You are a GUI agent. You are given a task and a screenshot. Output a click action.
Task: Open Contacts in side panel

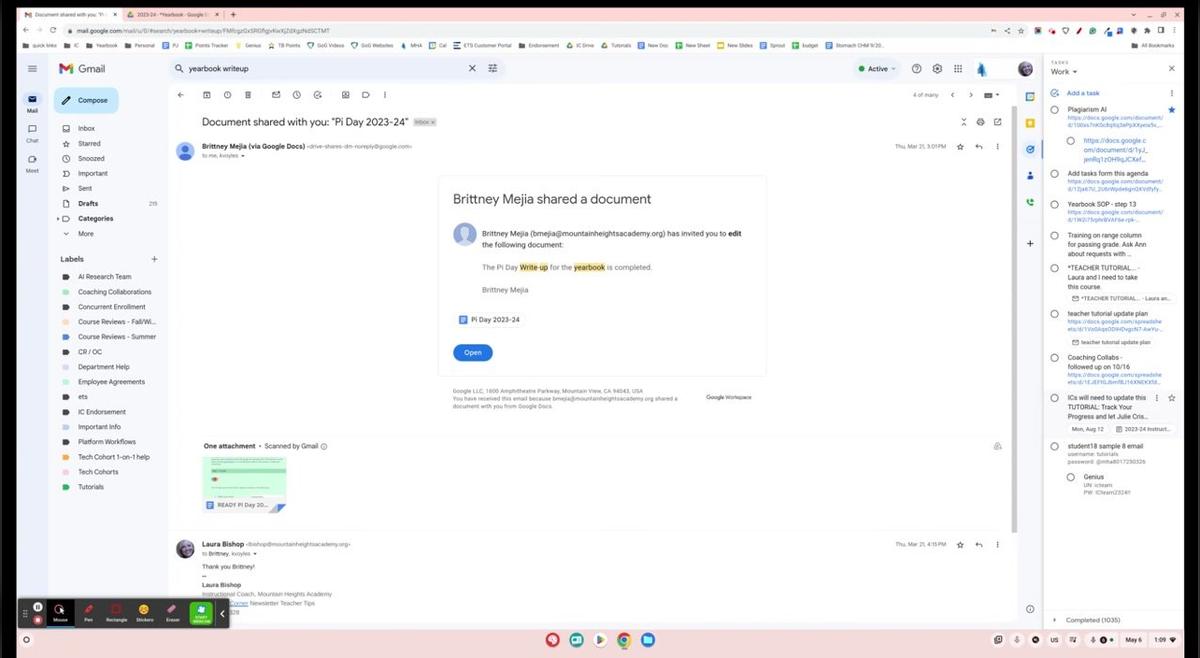[x=1030, y=176]
